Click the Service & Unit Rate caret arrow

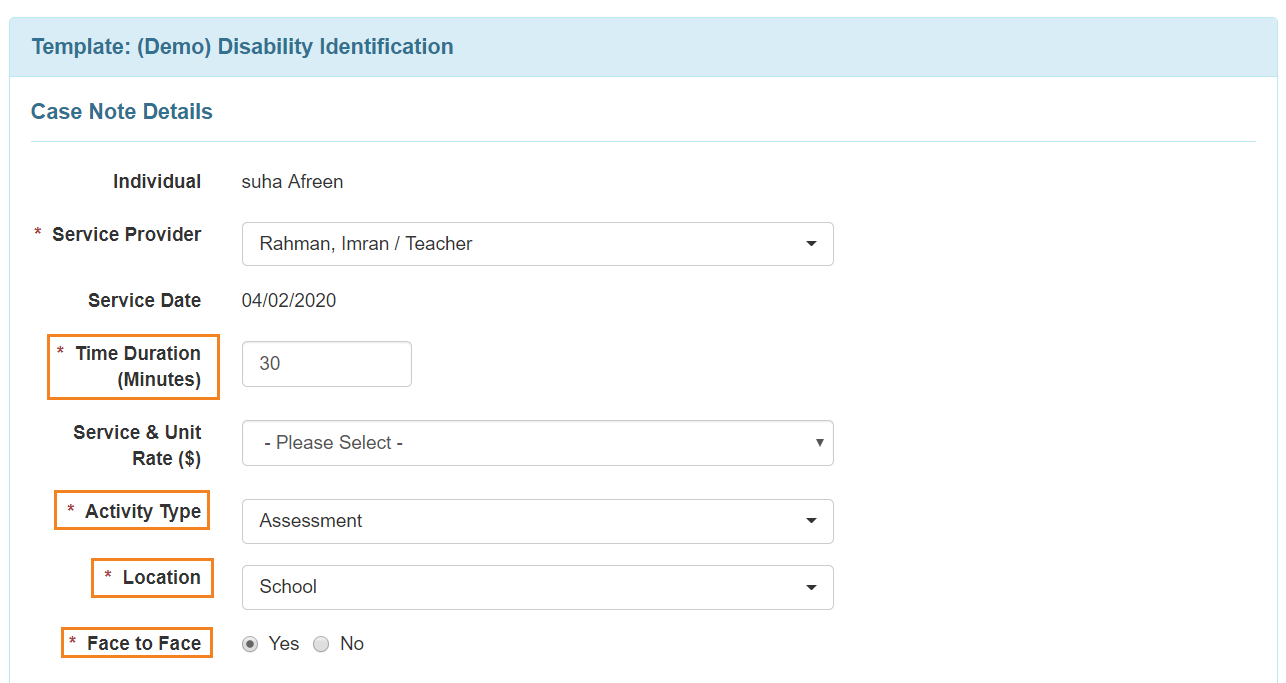pyautogui.click(x=819, y=442)
